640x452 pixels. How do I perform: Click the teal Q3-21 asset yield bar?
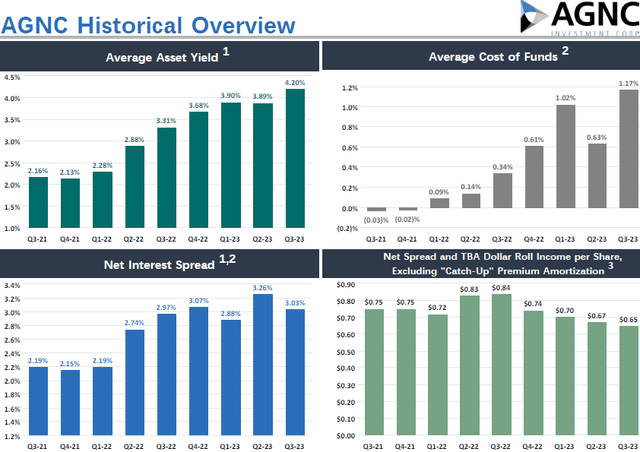tap(38, 203)
